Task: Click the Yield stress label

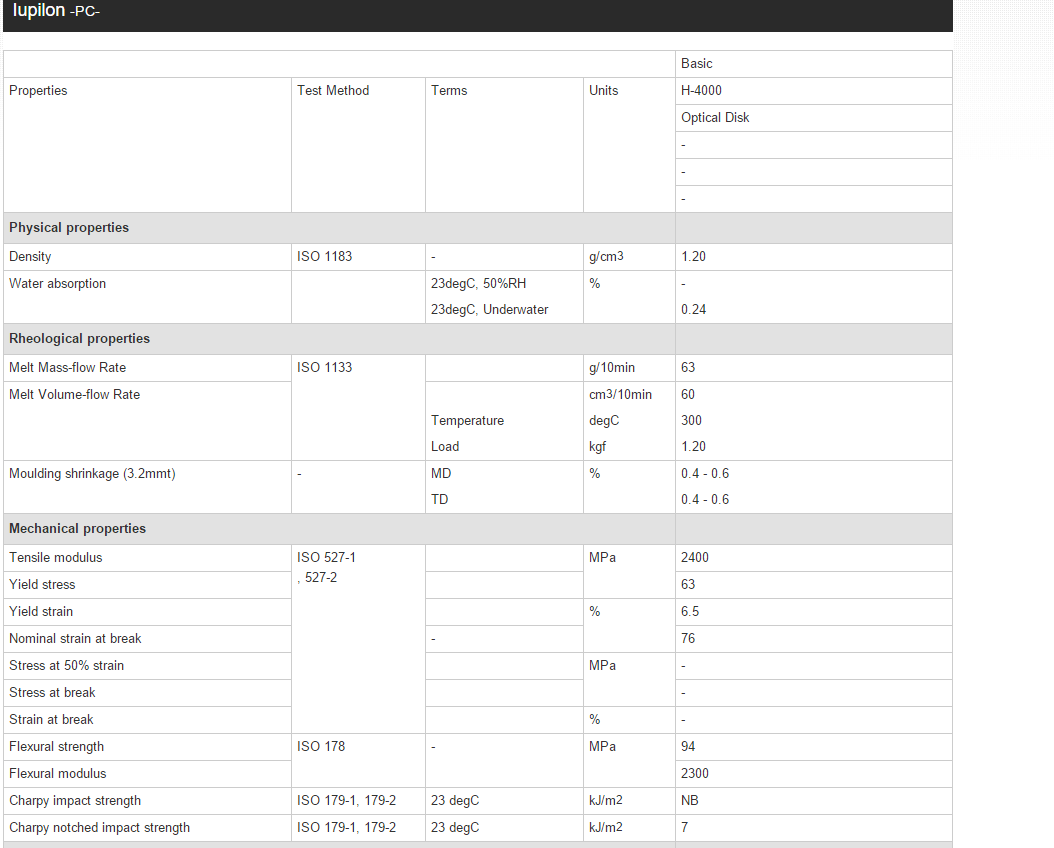Action: (42, 585)
